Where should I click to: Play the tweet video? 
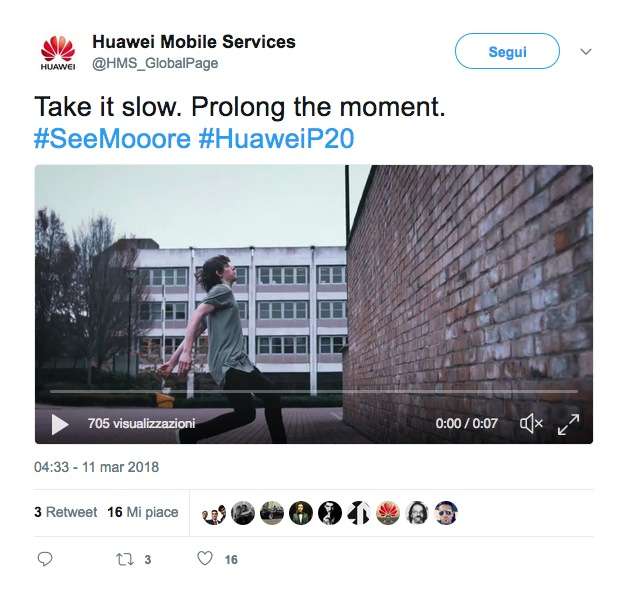[60, 424]
